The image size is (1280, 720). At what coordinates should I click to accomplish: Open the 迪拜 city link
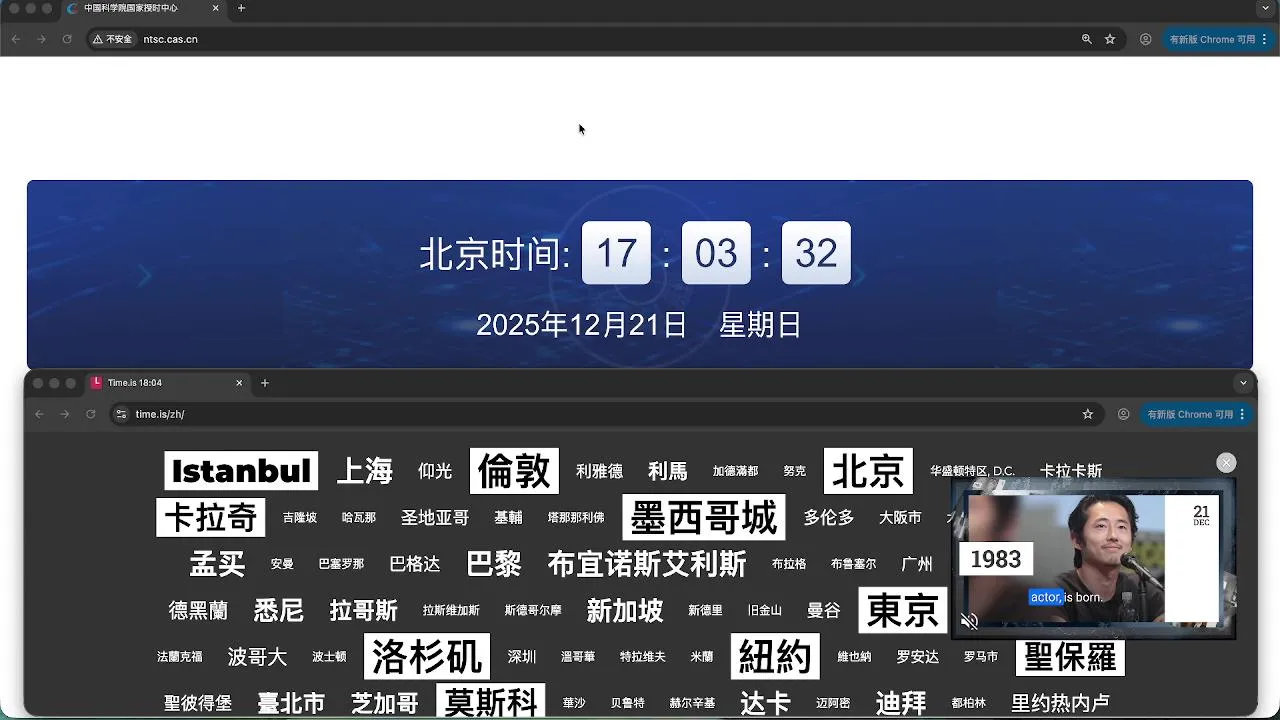[x=901, y=703]
